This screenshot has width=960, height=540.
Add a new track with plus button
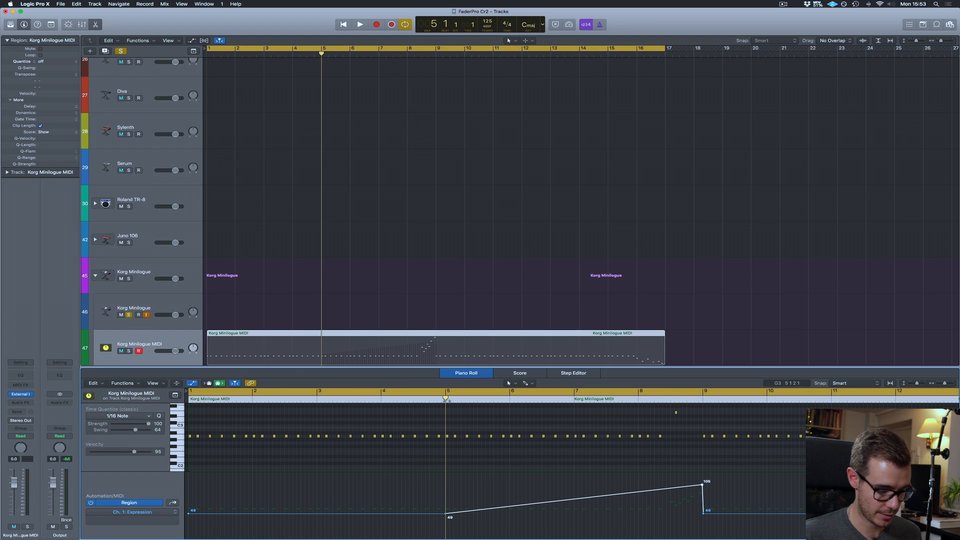click(90, 51)
